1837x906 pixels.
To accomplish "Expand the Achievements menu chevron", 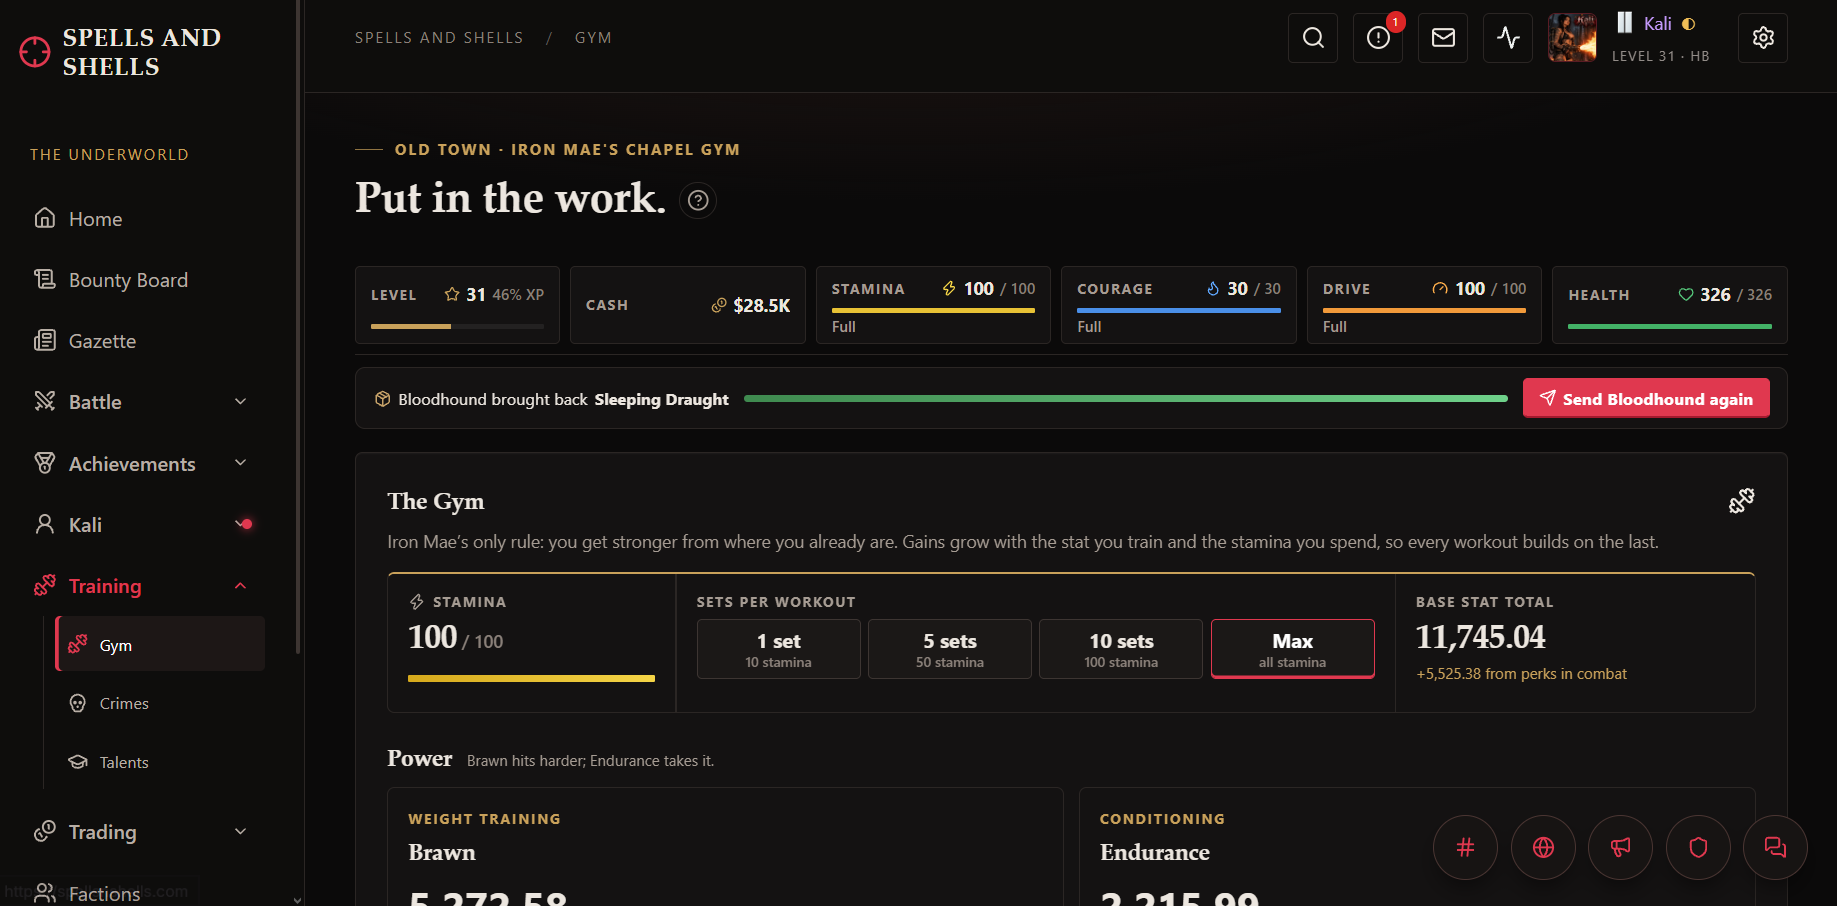I will pyautogui.click(x=240, y=463).
